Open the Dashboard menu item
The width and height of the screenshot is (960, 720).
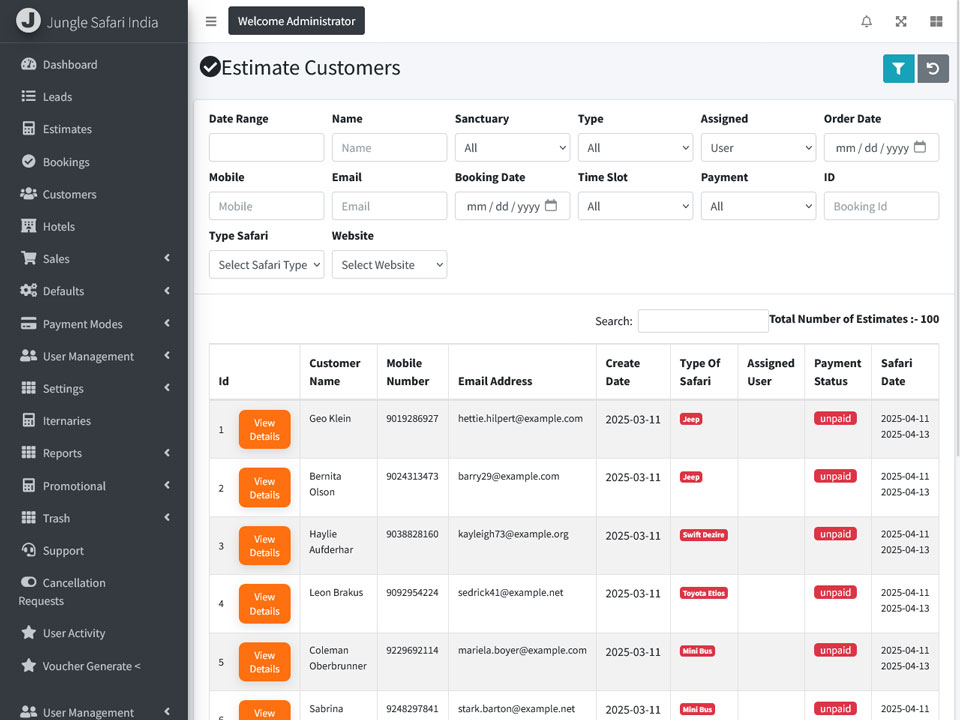(94, 64)
